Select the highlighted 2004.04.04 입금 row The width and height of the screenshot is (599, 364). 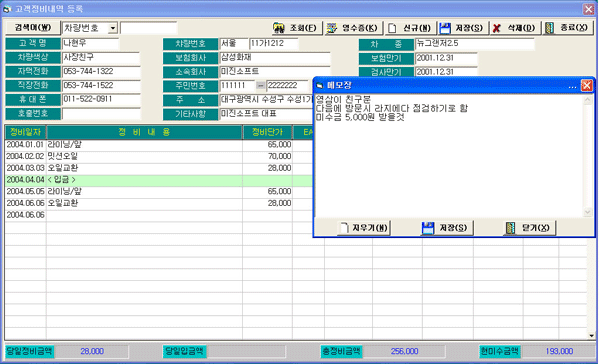pyautogui.click(x=159, y=180)
